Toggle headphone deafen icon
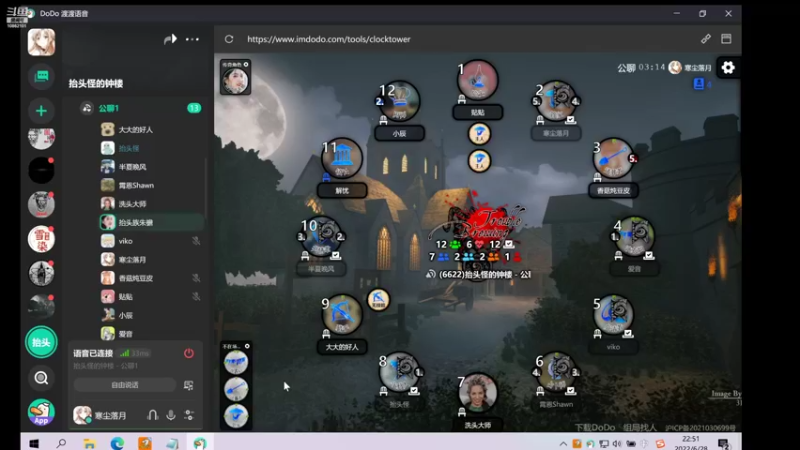The image size is (800, 450). click(152, 415)
